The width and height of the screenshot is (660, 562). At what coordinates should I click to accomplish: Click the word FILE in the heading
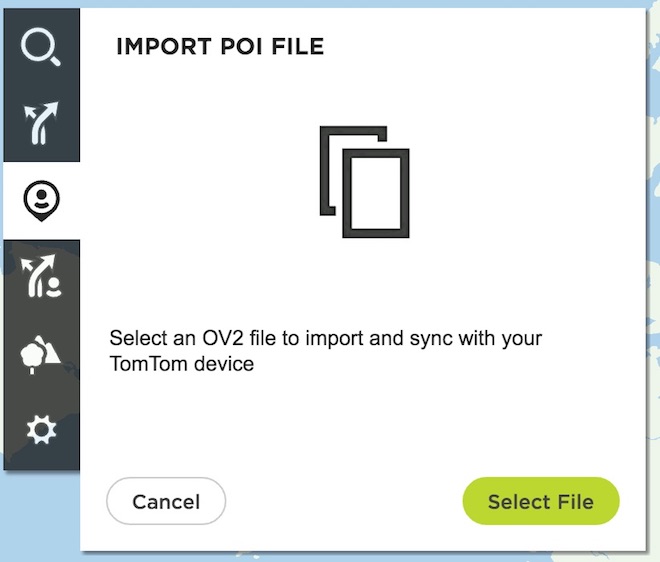(x=298, y=46)
